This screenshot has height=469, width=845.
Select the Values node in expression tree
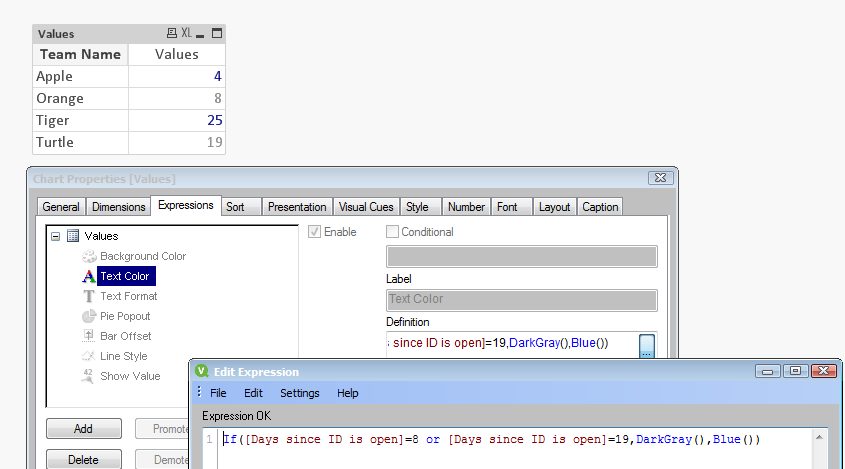pyautogui.click(x=101, y=236)
